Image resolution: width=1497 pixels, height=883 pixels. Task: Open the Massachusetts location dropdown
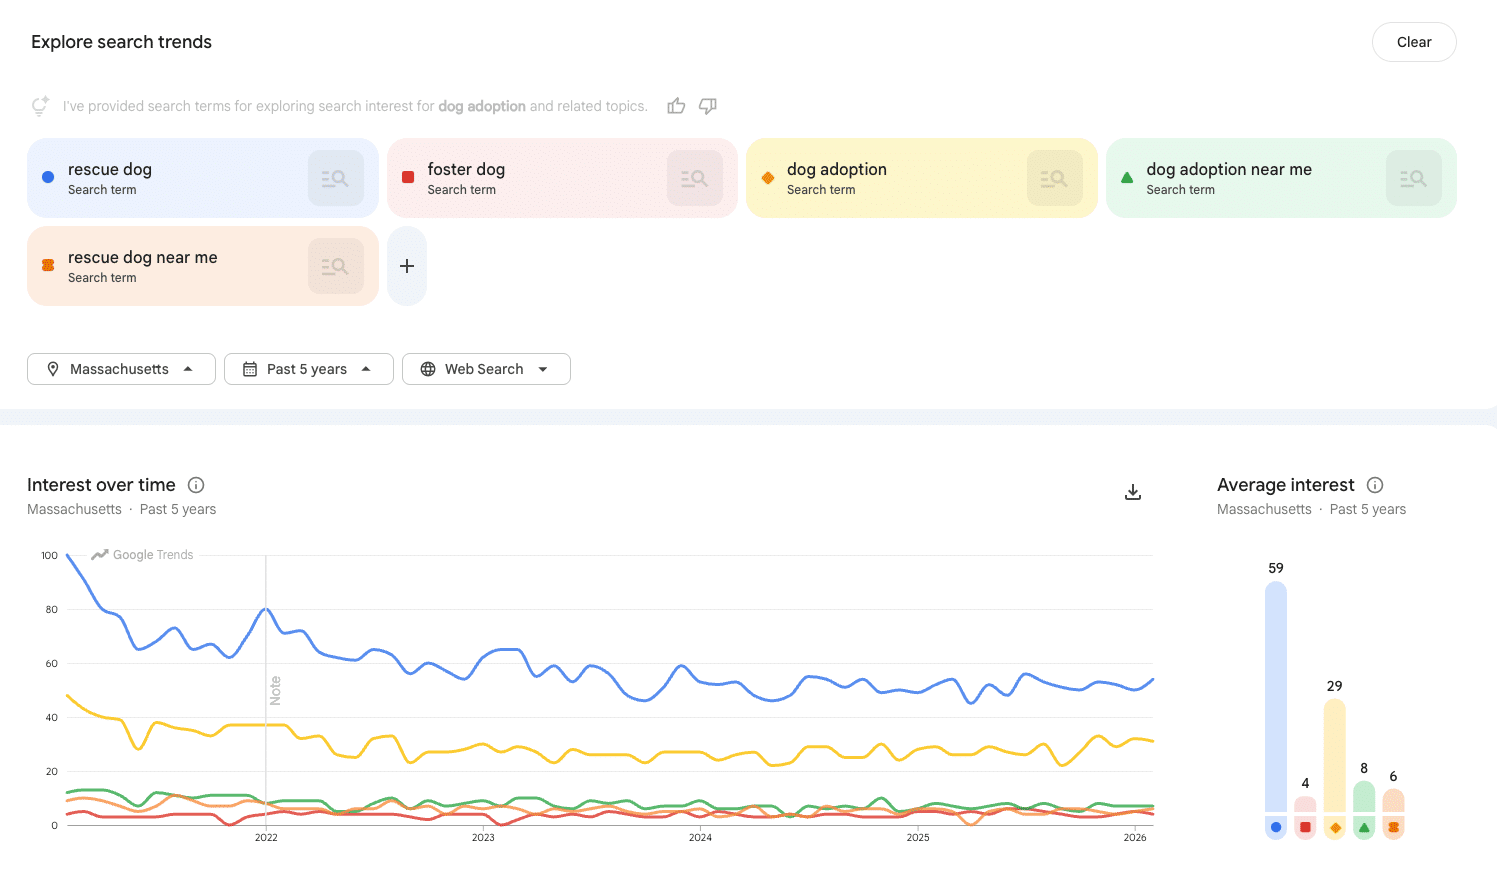click(121, 368)
